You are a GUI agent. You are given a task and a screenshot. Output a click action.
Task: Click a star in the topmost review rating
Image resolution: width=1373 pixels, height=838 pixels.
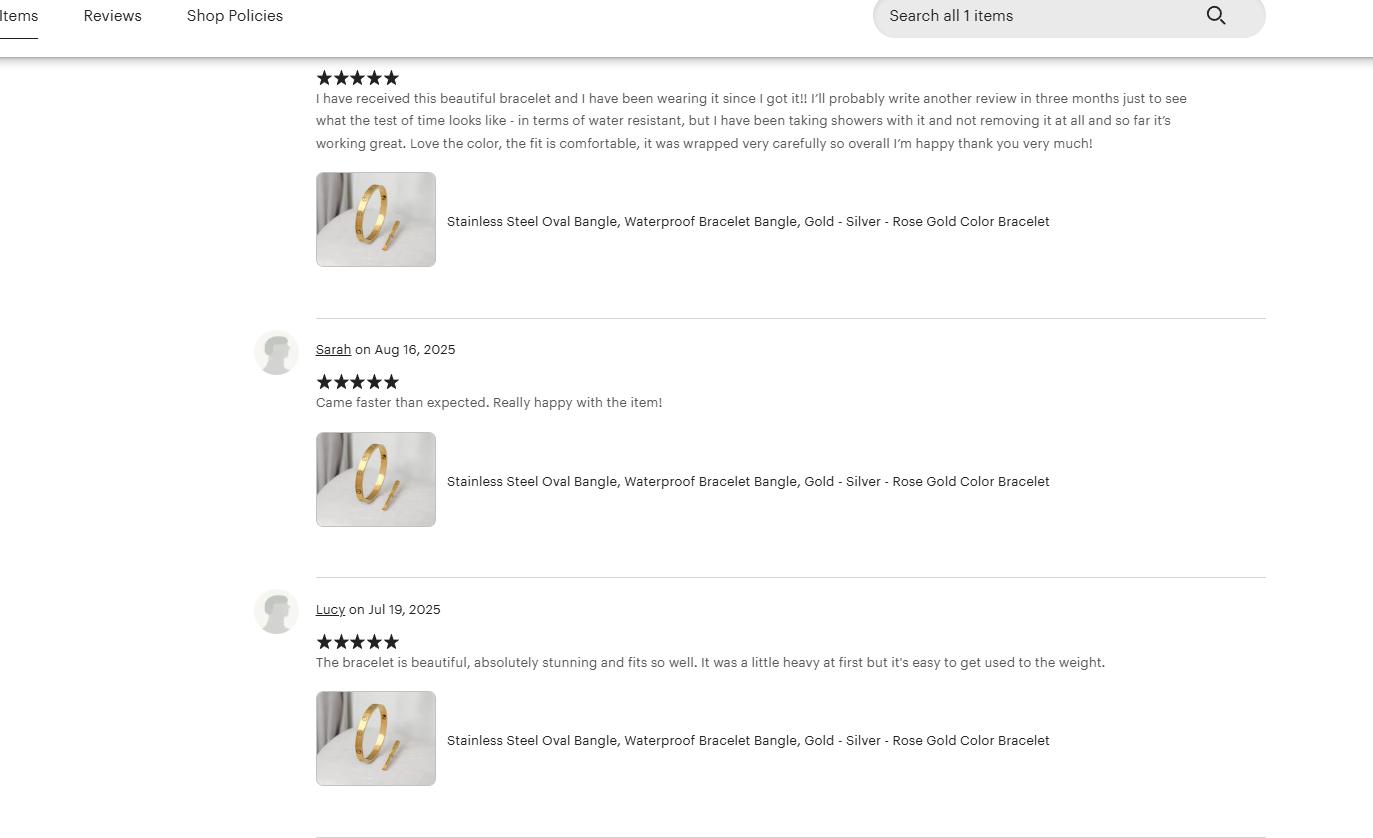(357, 78)
